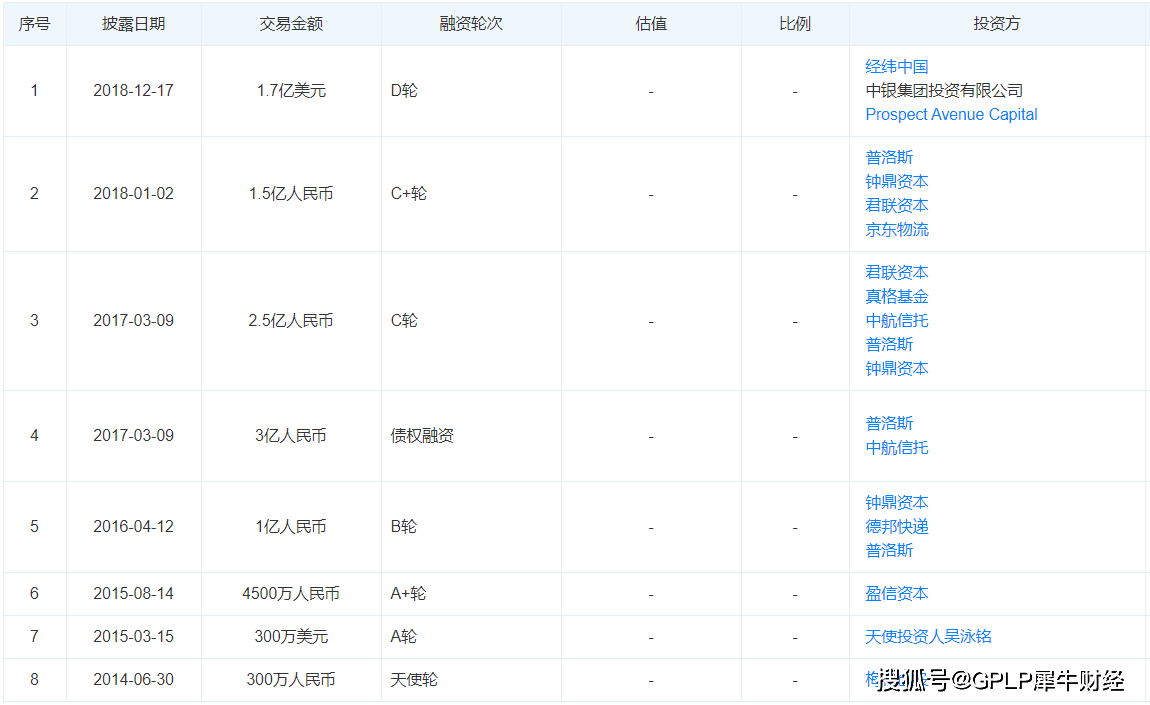
Task: Click the 3亿人民币 amount cell
Action: click(x=291, y=436)
